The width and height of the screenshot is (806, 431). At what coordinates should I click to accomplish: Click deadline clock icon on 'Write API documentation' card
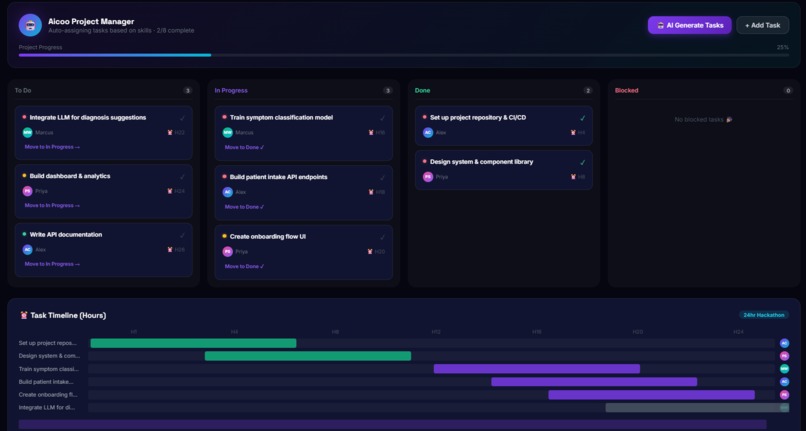point(170,250)
